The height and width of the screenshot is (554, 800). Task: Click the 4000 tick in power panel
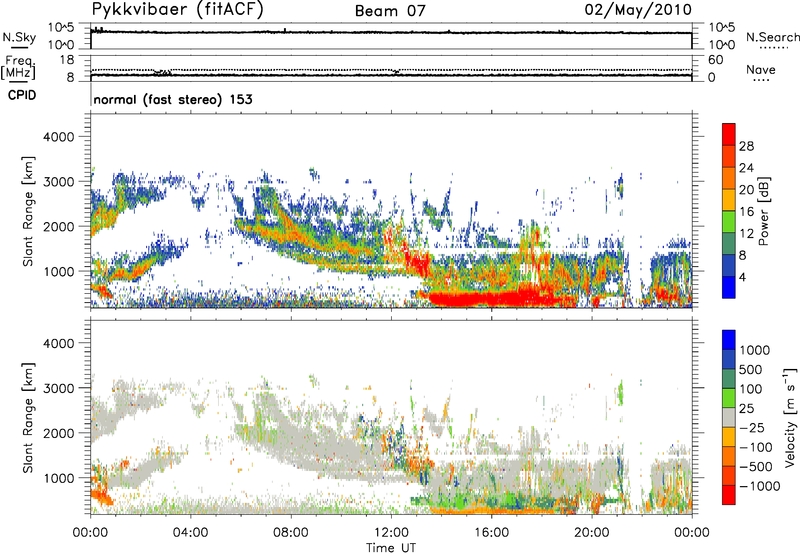pos(58,137)
